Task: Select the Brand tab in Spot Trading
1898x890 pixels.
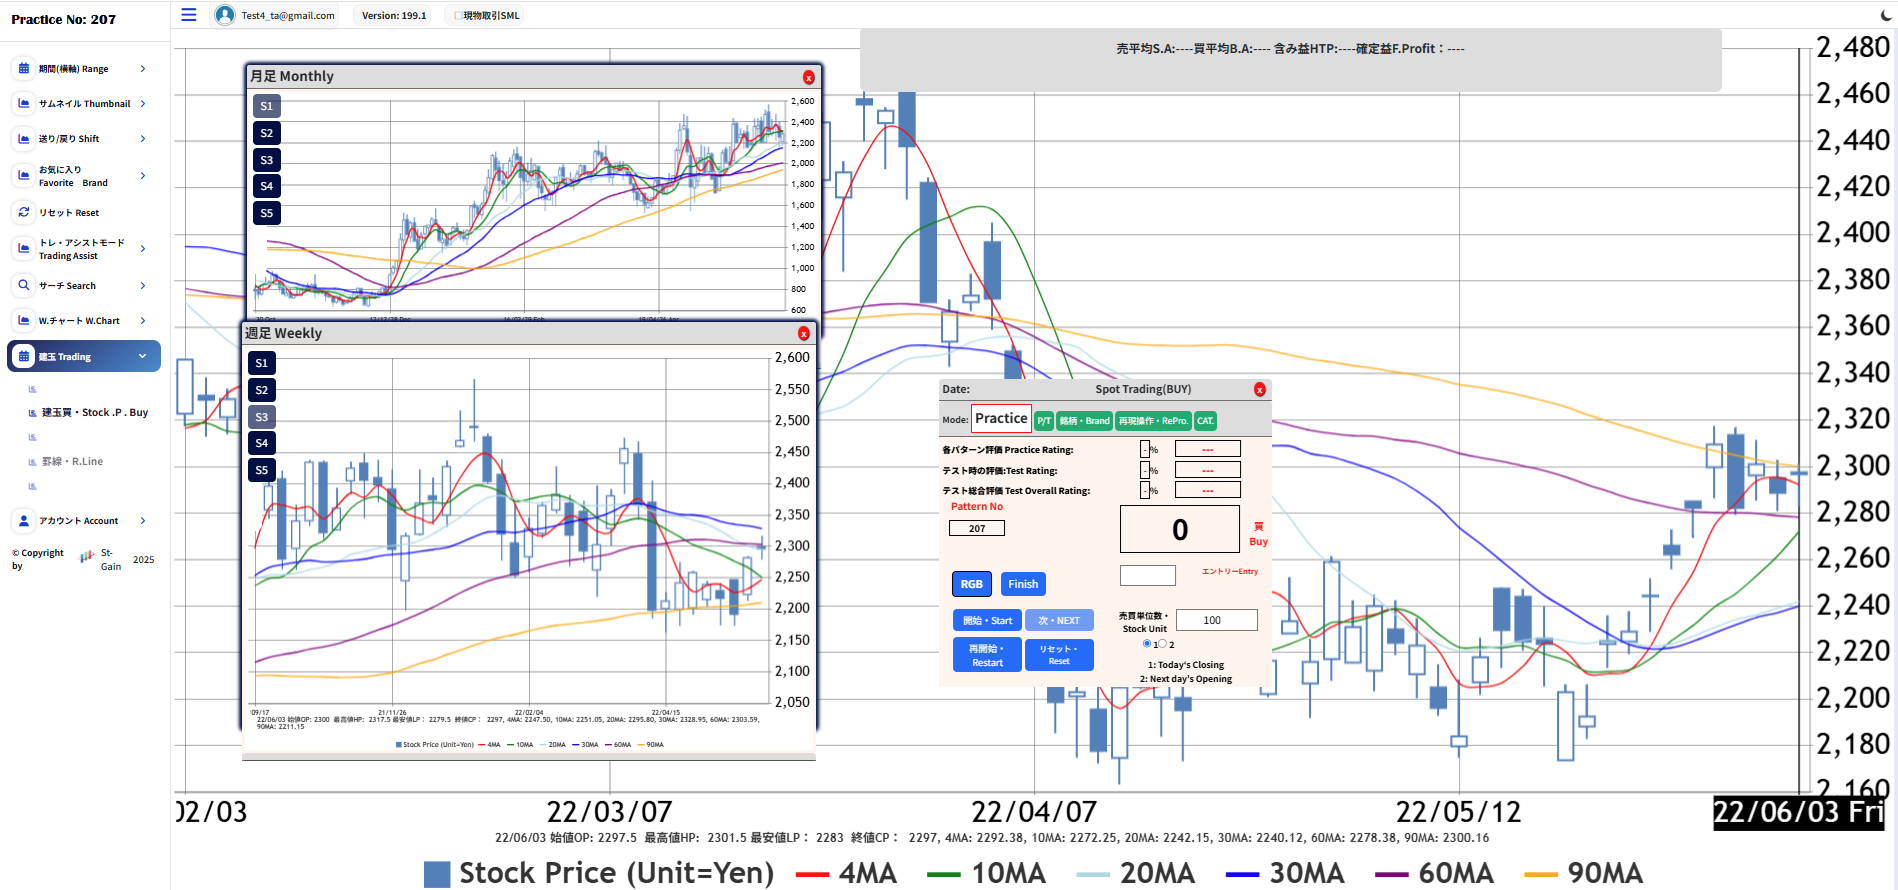Action: (x=1084, y=421)
